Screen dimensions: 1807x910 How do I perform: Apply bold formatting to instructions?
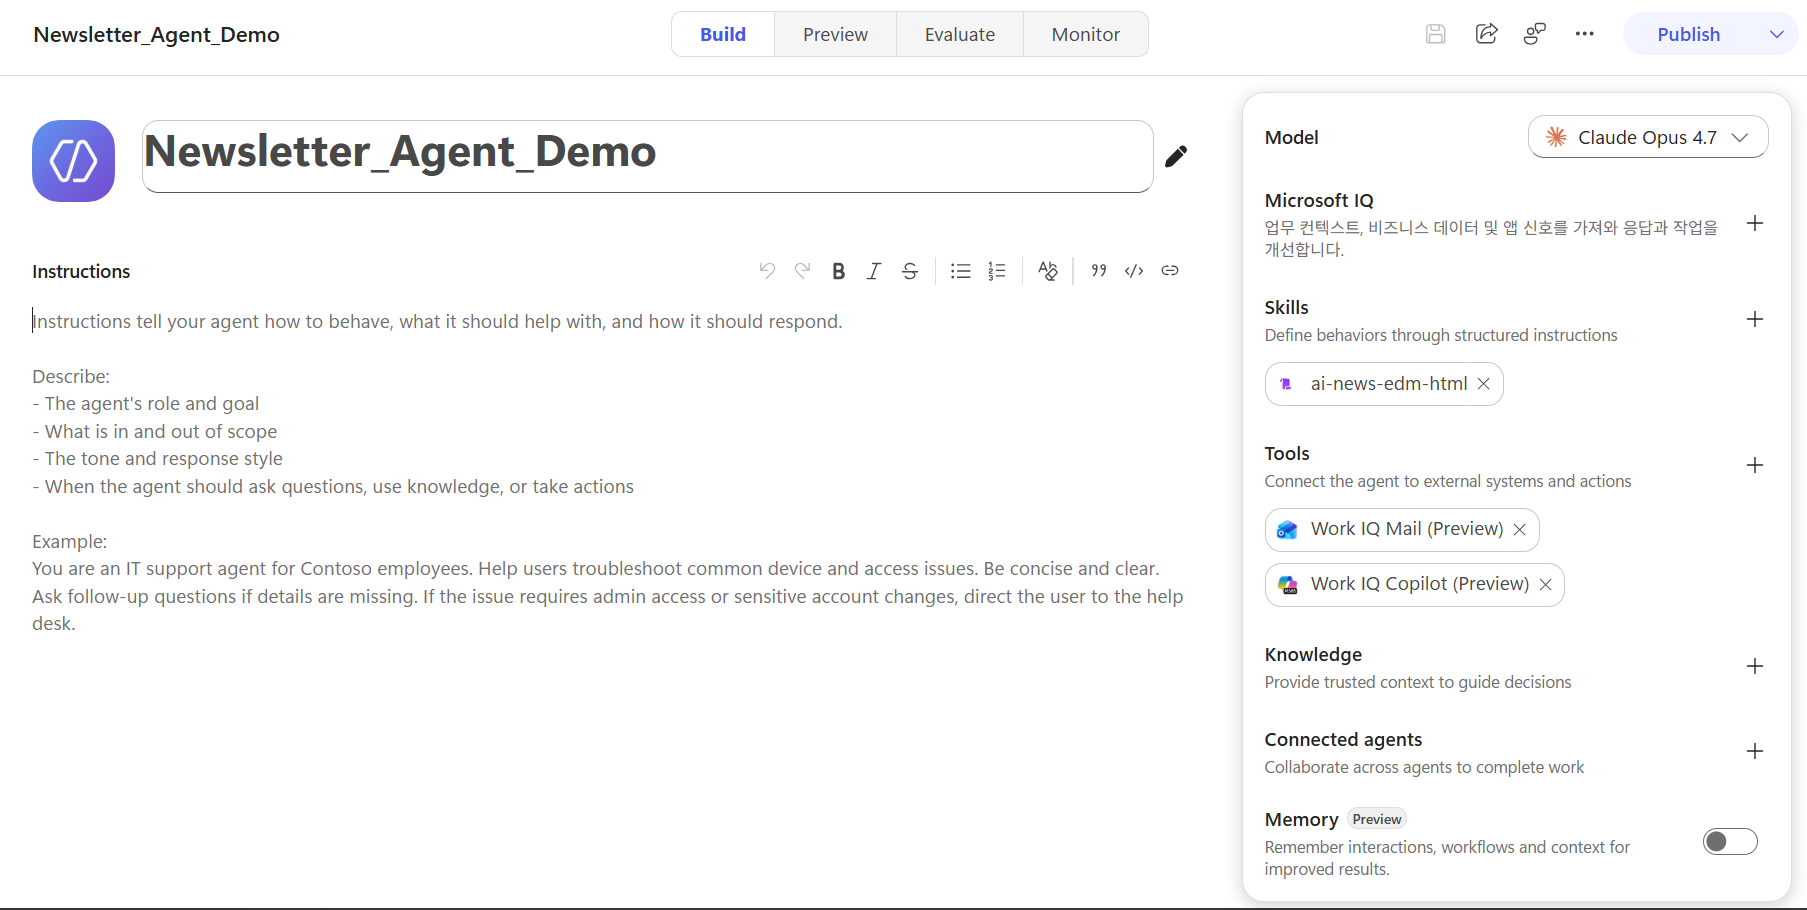click(x=838, y=271)
